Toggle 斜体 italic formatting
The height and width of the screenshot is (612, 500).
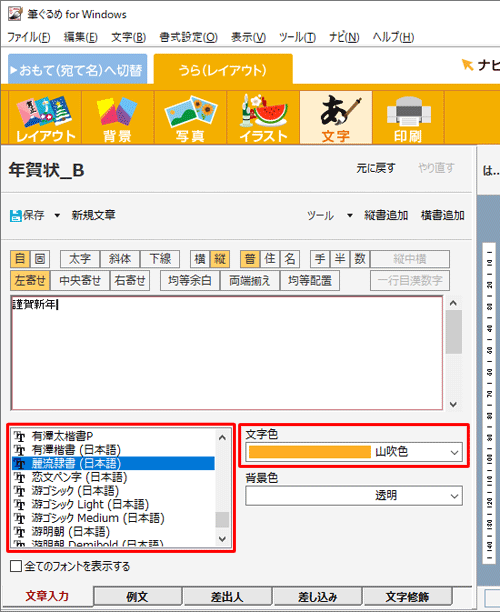point(120,259)
